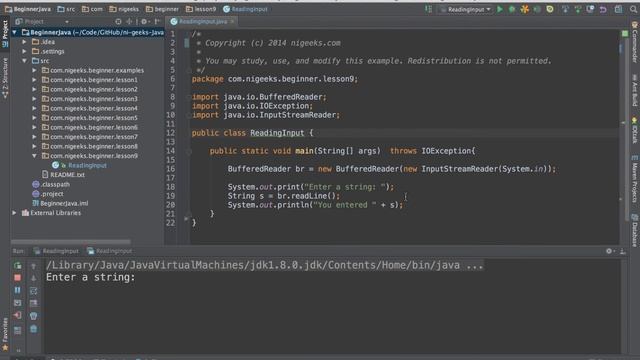Image resolution: width=640 pixels, height=360 pixels.
Task: Stop the running process with red square
Action: point(18,278)
